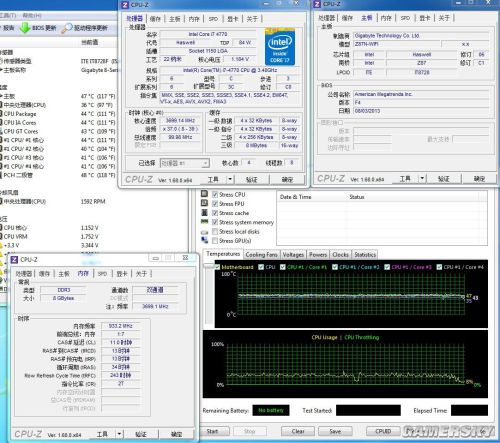Click the Stress CPU row icon
Screen dimensions: 500x443
pyautogui.click(x=204, y=194)
